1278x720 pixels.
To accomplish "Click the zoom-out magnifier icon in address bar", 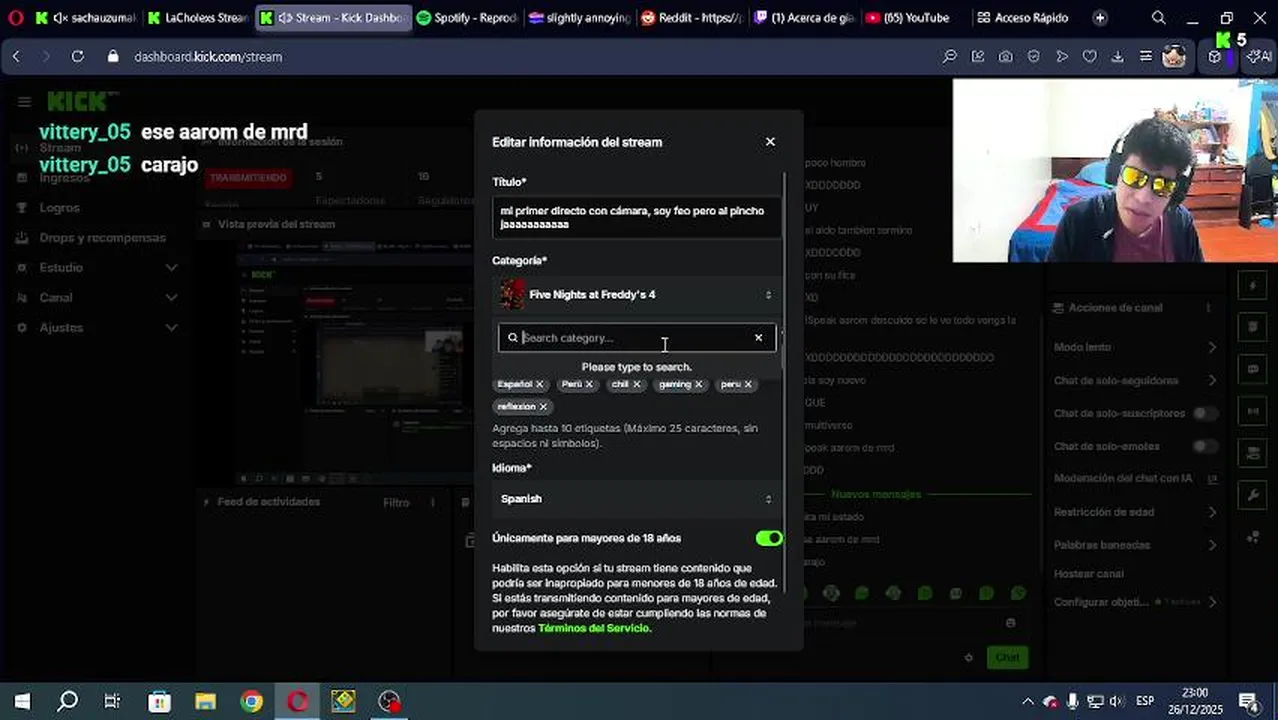I will coord(950,57).
